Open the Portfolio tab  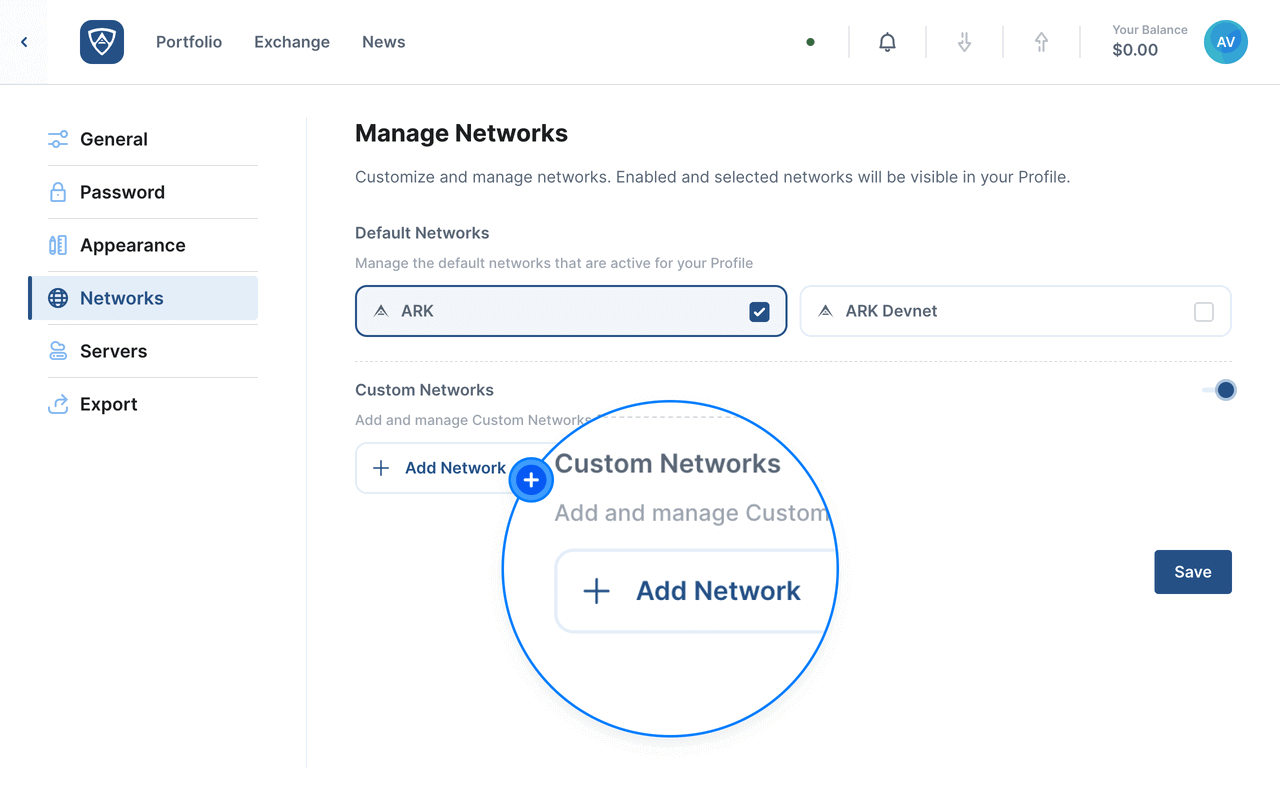189,42
